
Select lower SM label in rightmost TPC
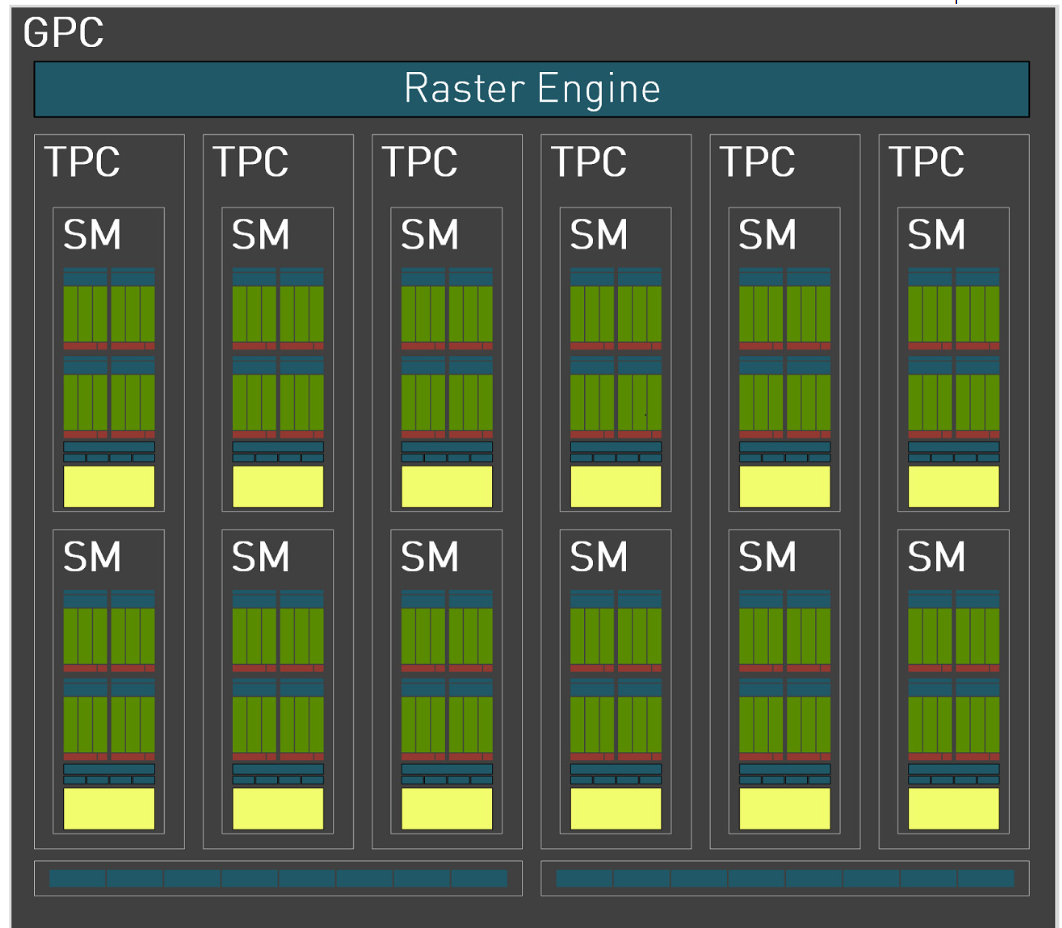pyautogui.click(x=937, y=557)
